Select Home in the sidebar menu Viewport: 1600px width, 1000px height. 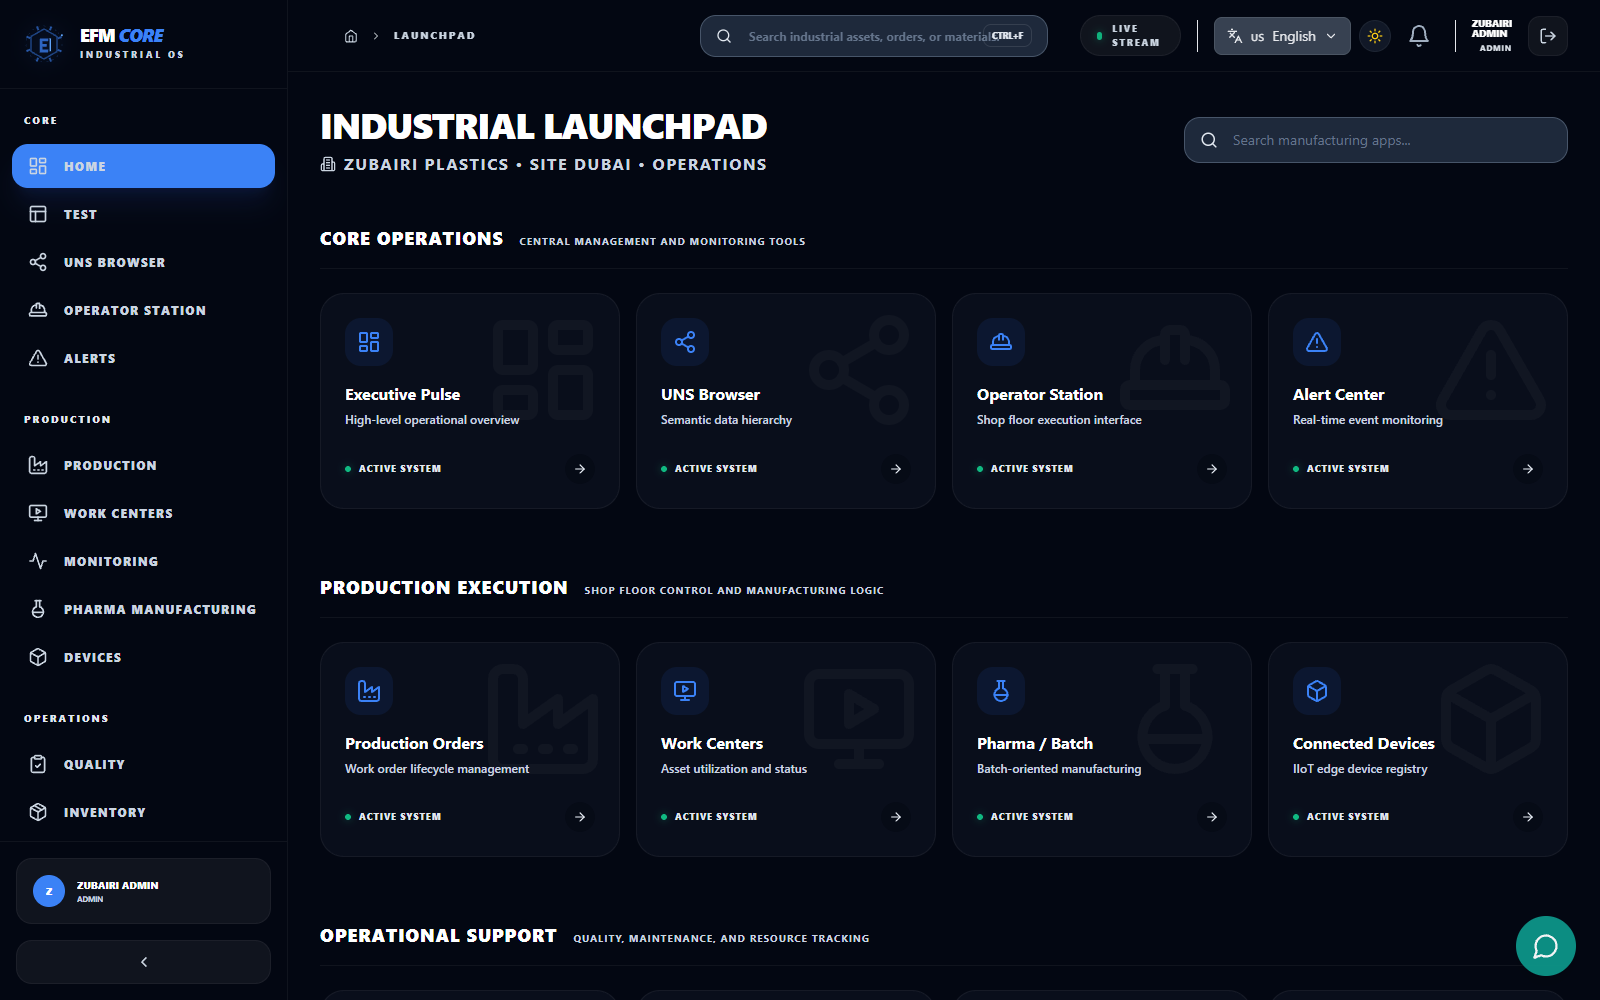[x=143, y=166]
